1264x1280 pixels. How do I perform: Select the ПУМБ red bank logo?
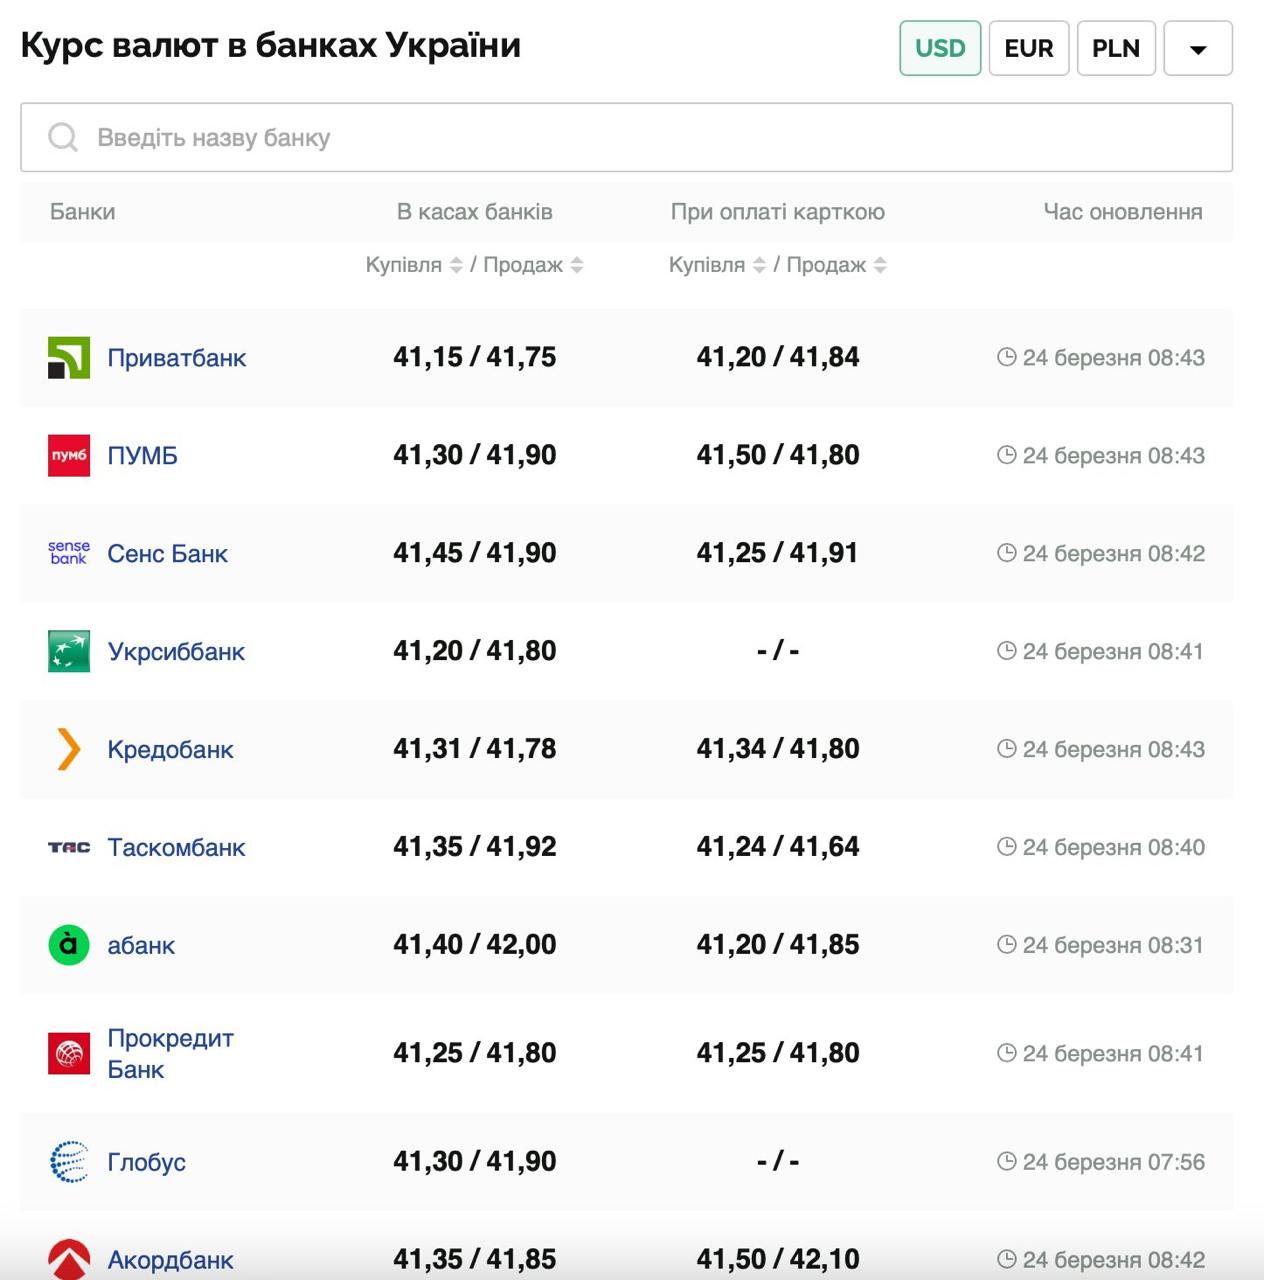(68, 455)
